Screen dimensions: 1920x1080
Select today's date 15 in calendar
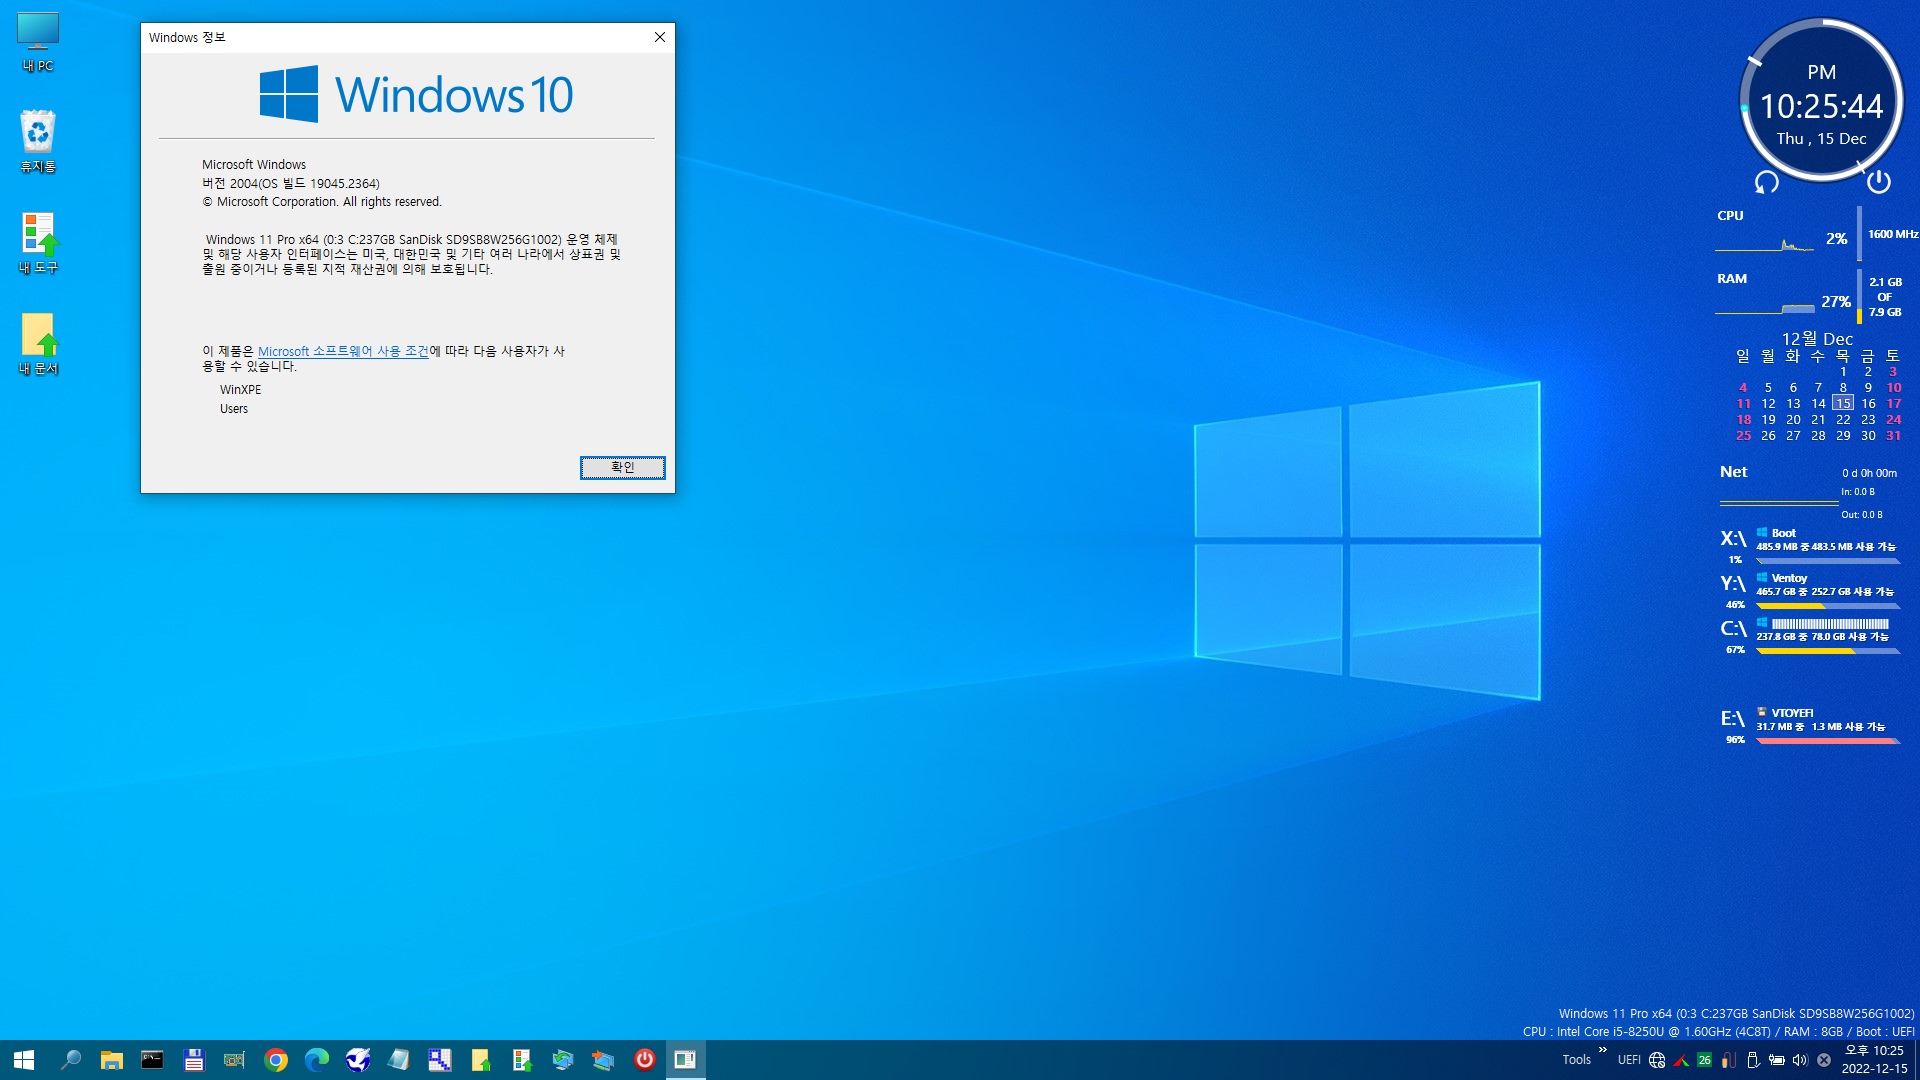point(1843,403)
